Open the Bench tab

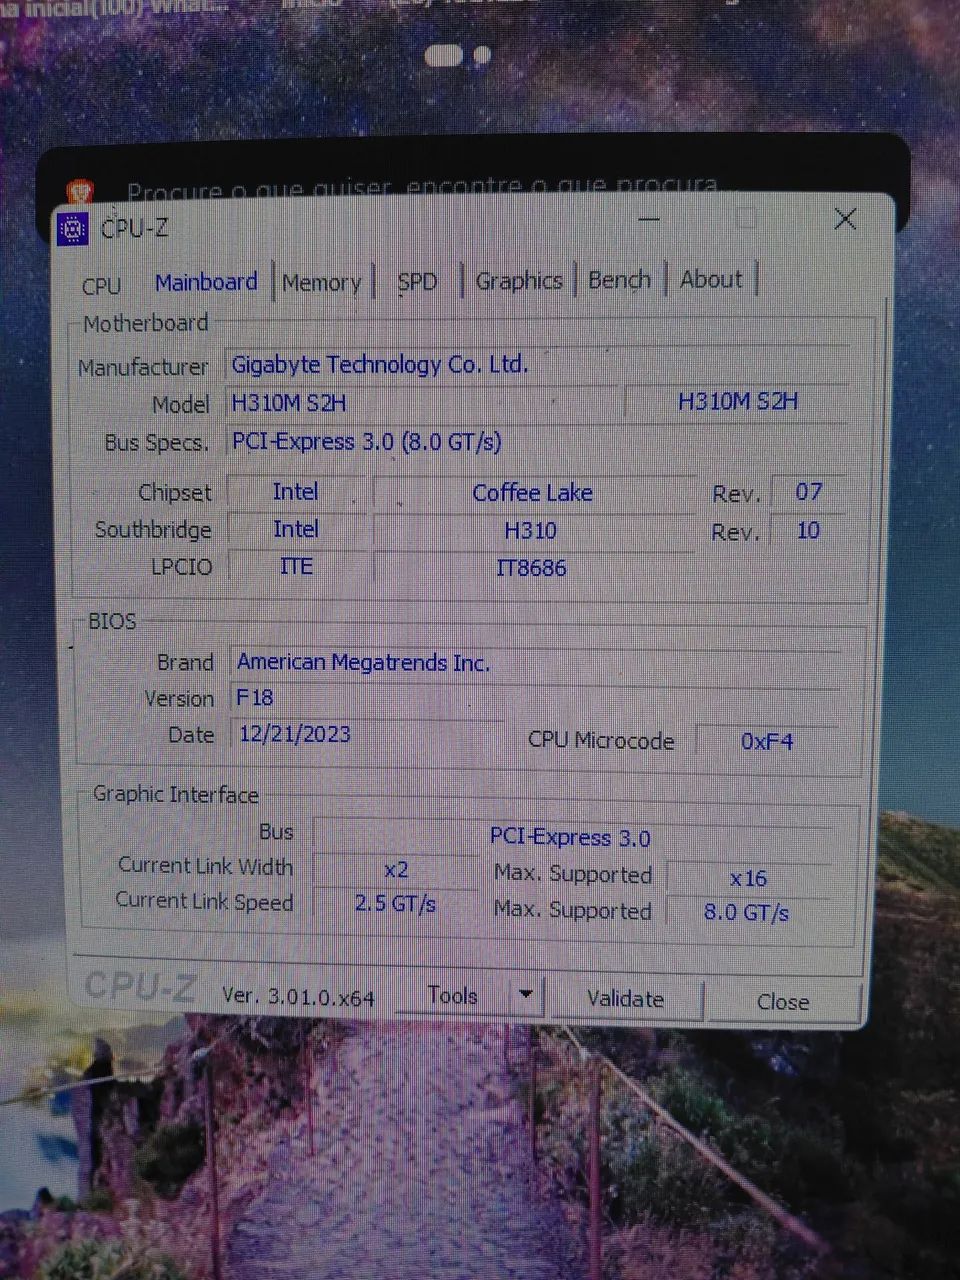(x=619, y=280)
